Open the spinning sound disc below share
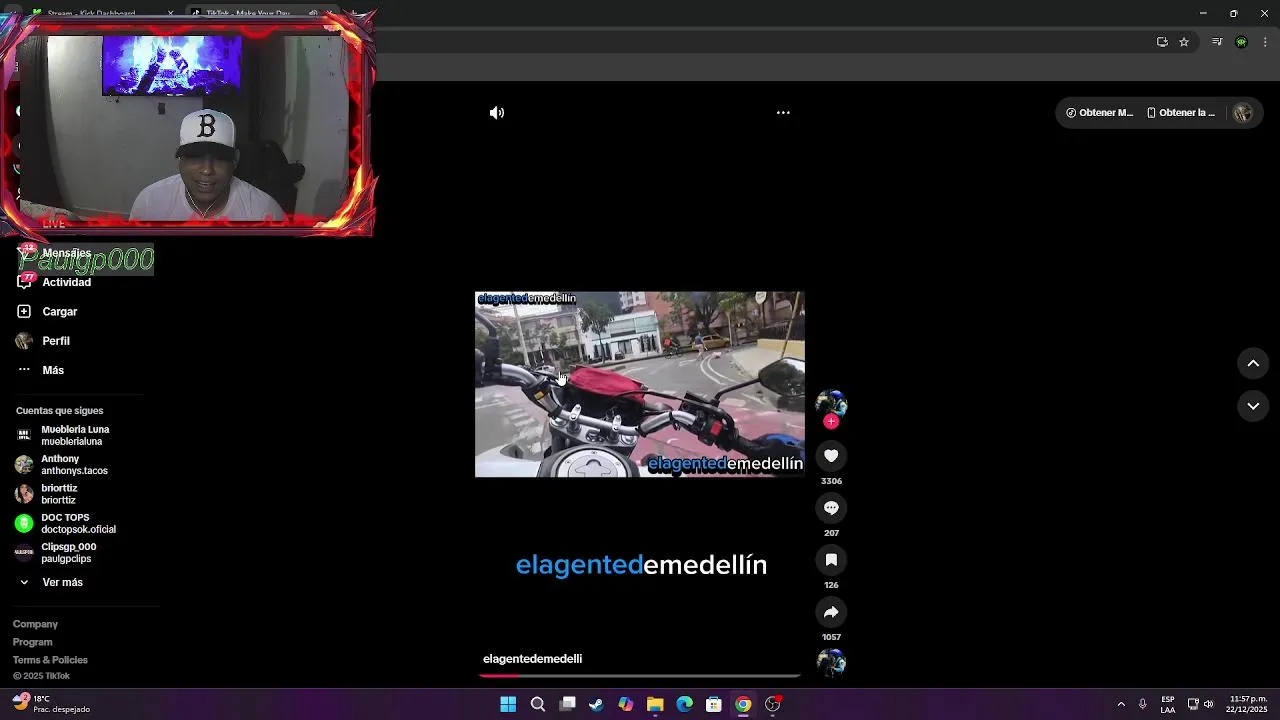The image size is (1280, 720). coord(831,662)
